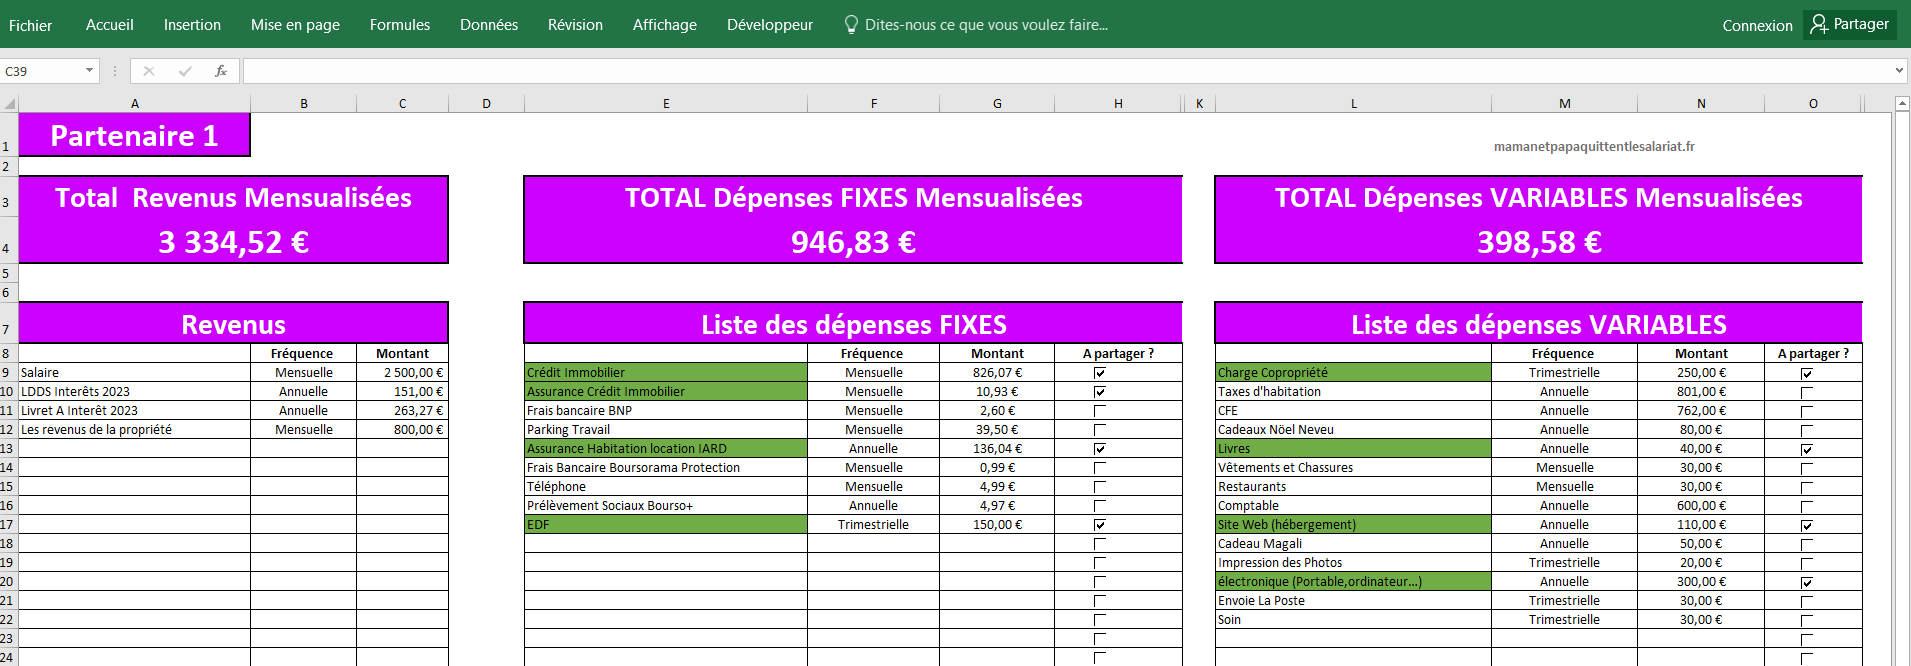Click the mamanetpapaquittentlesalariat.fr text
The height and width of the screenshot is (666, 1911).
point(1594,147)
